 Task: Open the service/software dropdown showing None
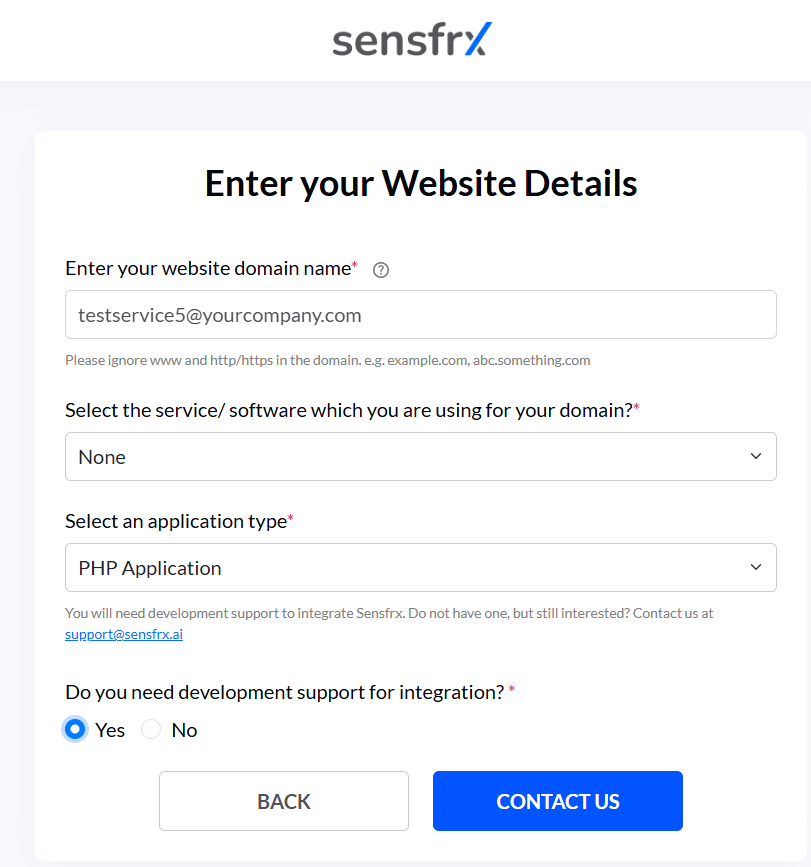pyautogui.click(x=421, y=457)
